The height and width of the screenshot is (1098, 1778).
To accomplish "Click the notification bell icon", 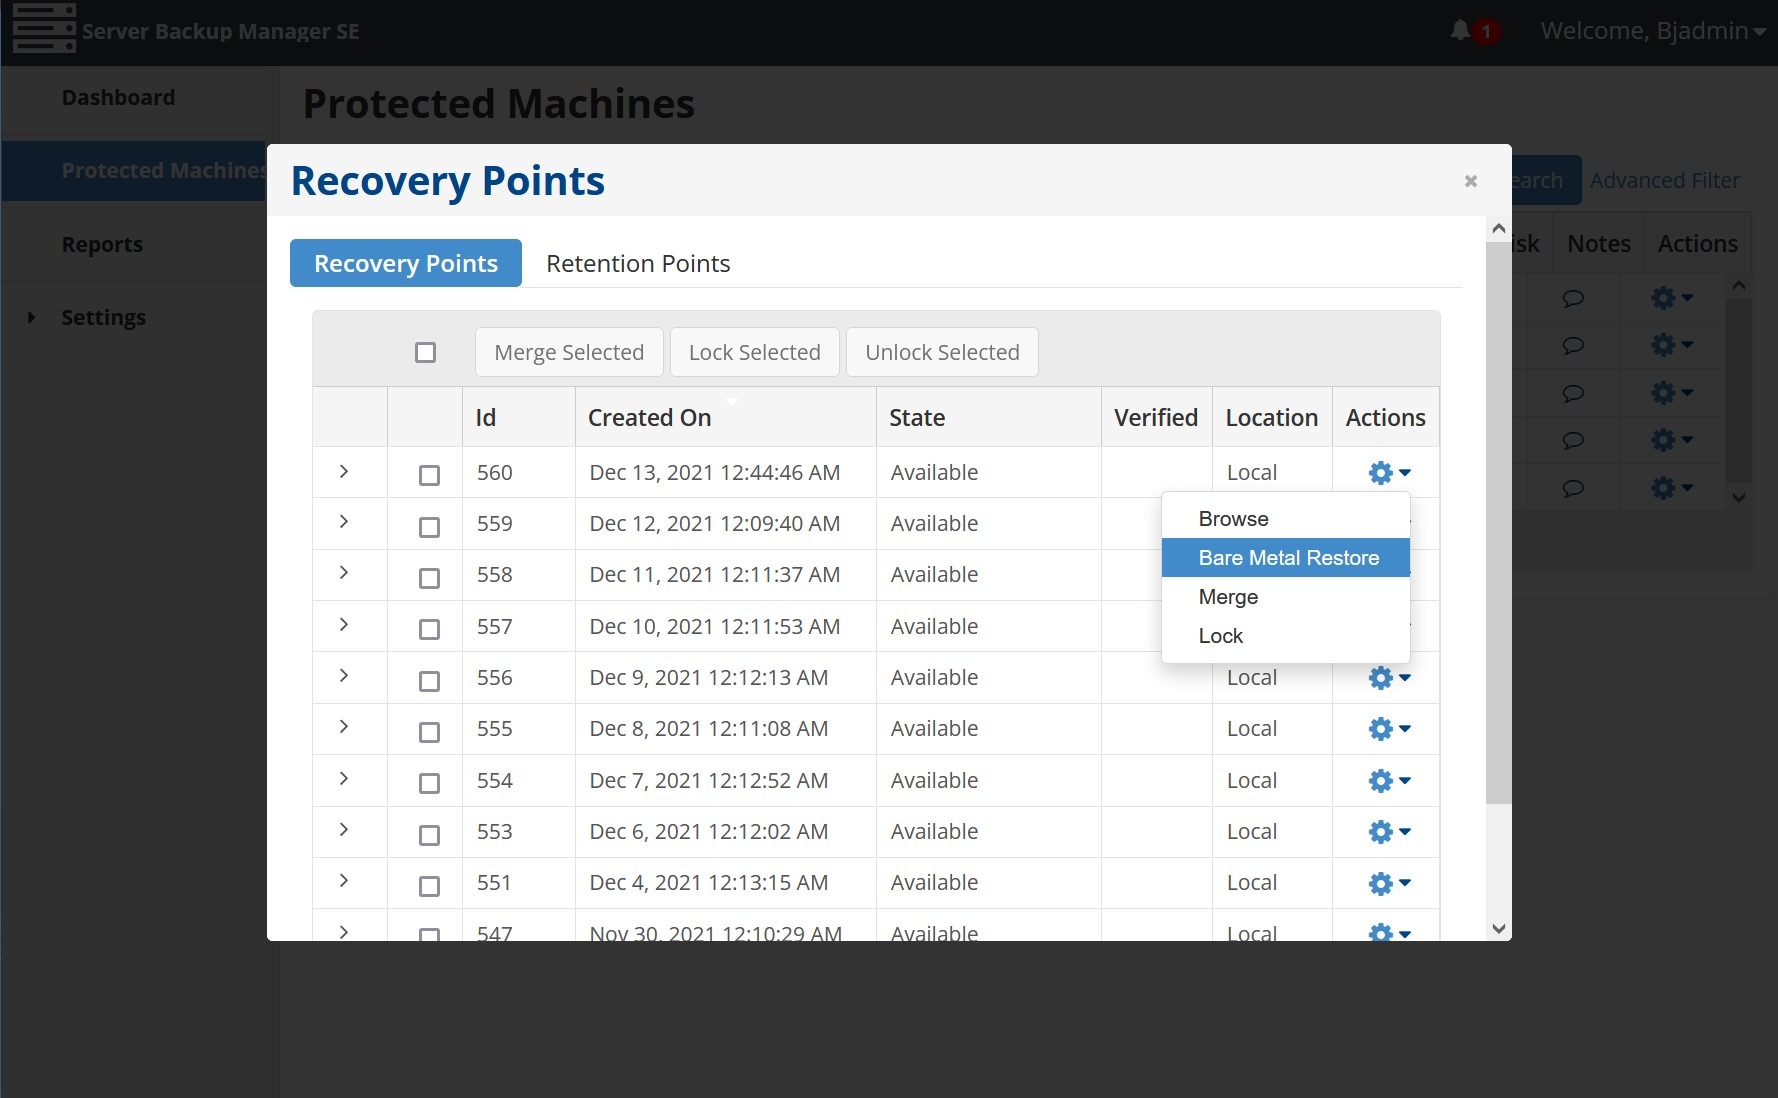I will (1461, 30).
